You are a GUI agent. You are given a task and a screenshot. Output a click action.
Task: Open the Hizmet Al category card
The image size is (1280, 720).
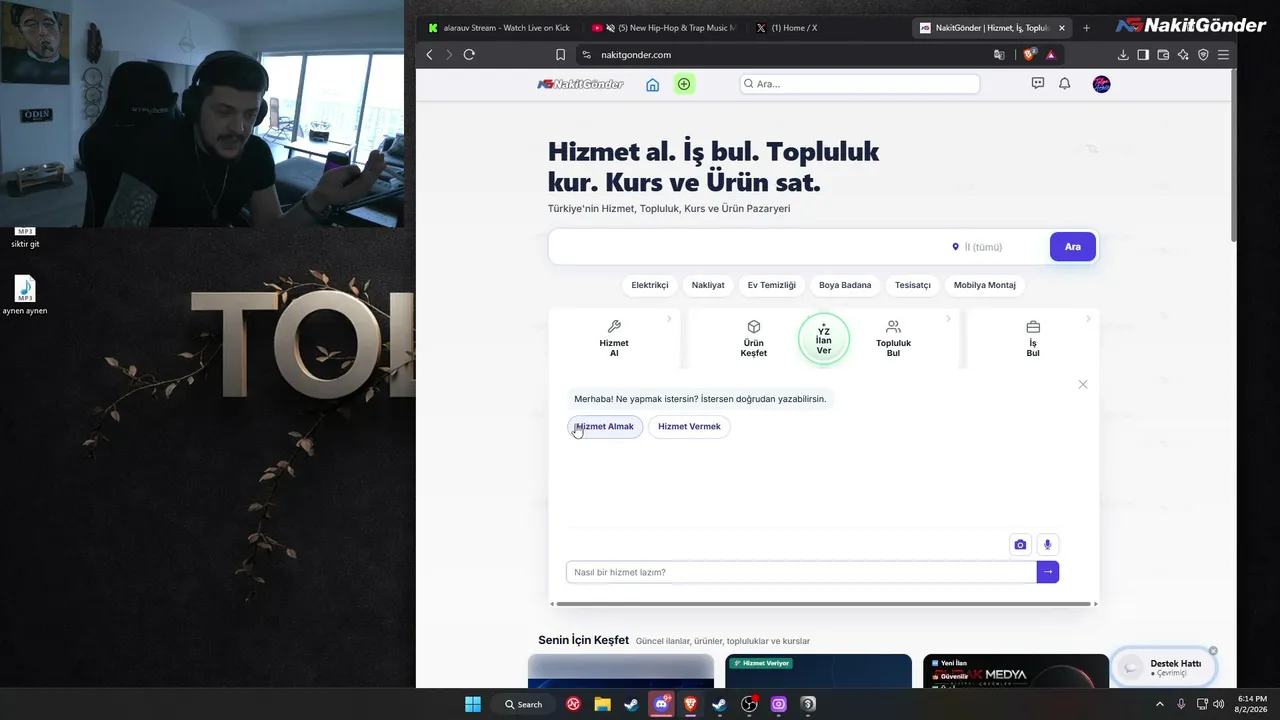614,339
